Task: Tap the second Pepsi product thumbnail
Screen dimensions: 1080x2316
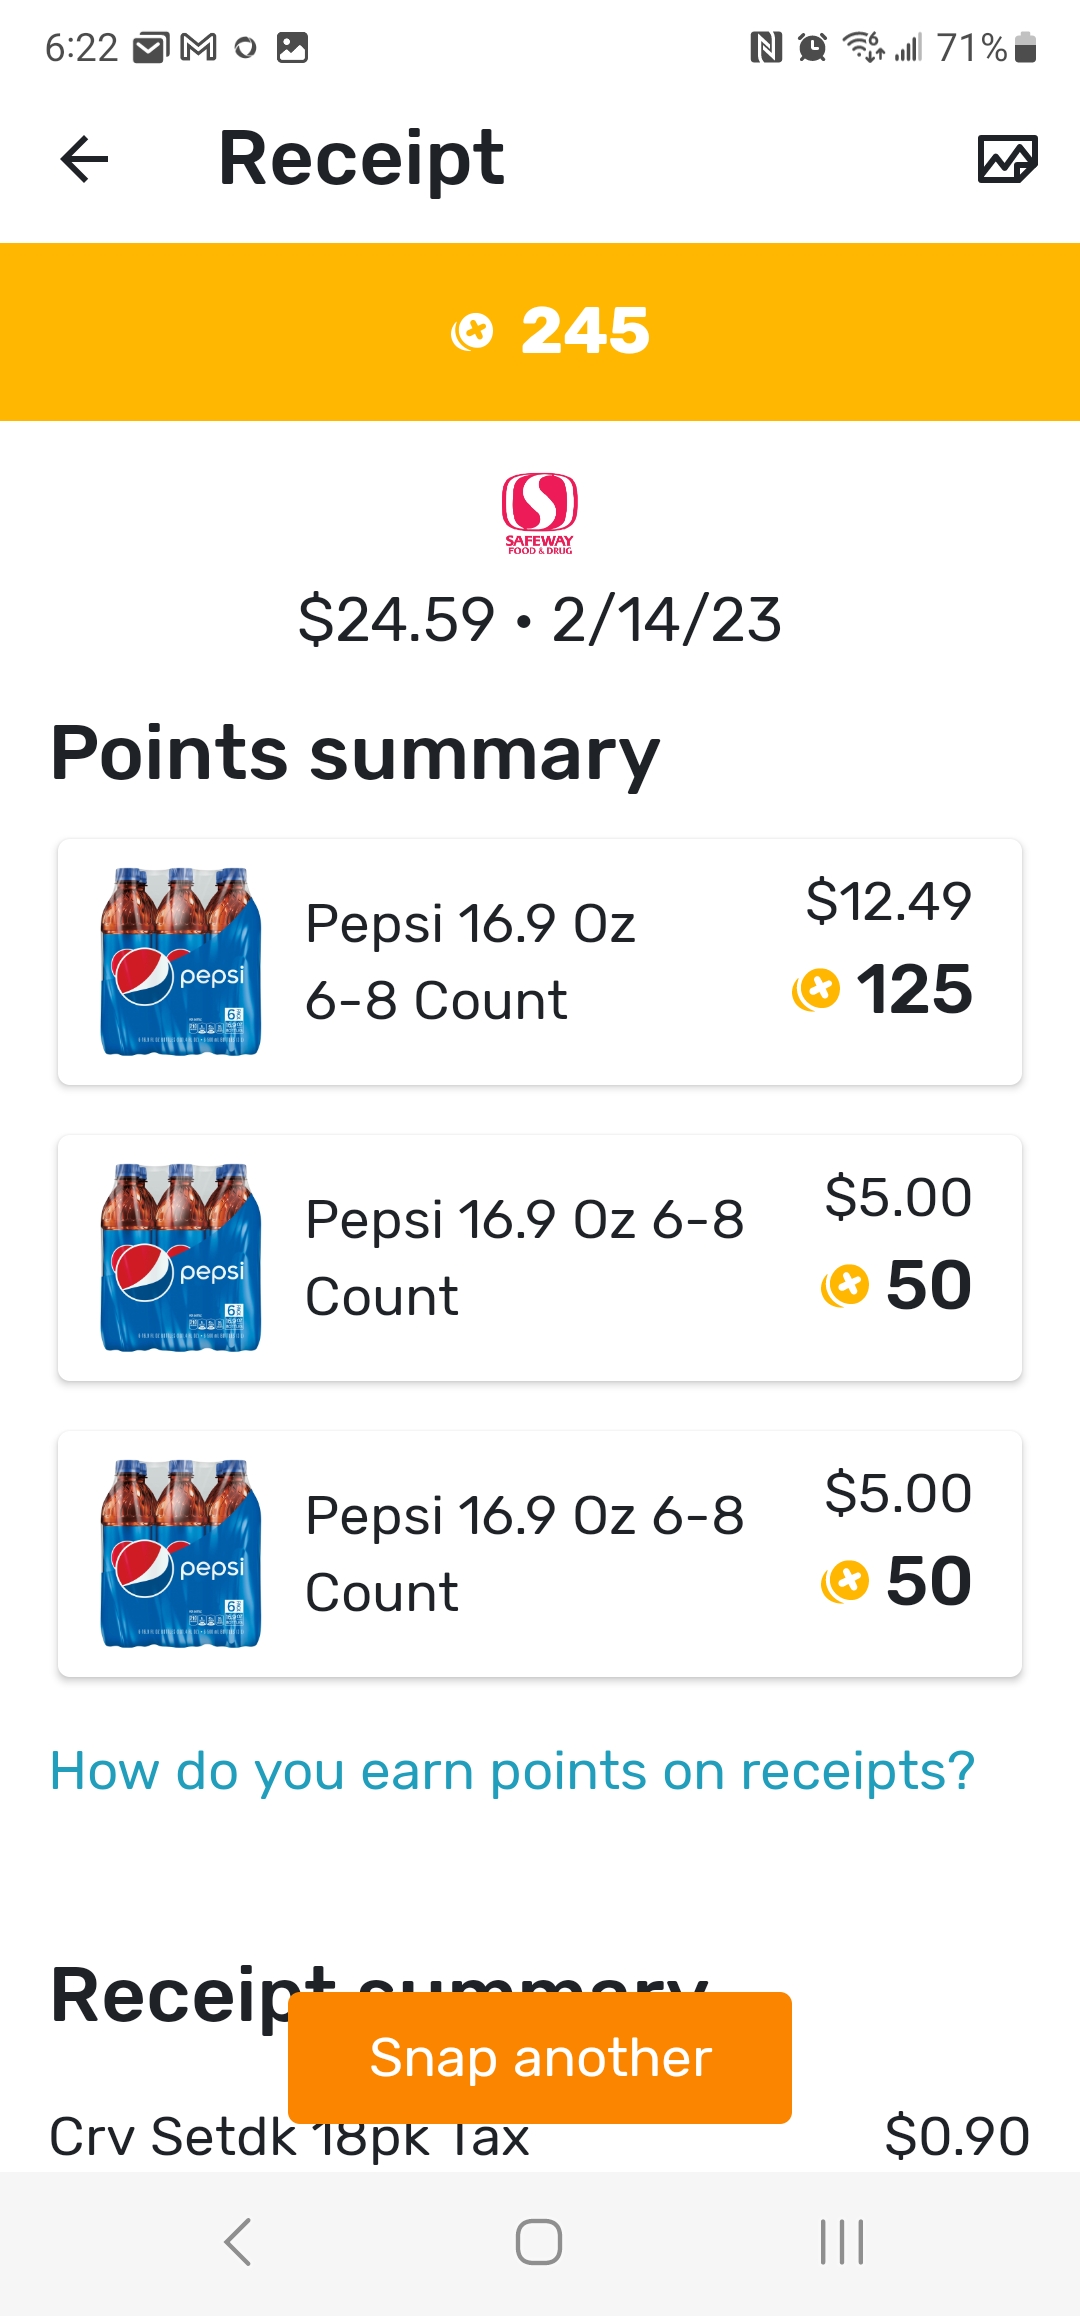Action: pos(181,1258)
